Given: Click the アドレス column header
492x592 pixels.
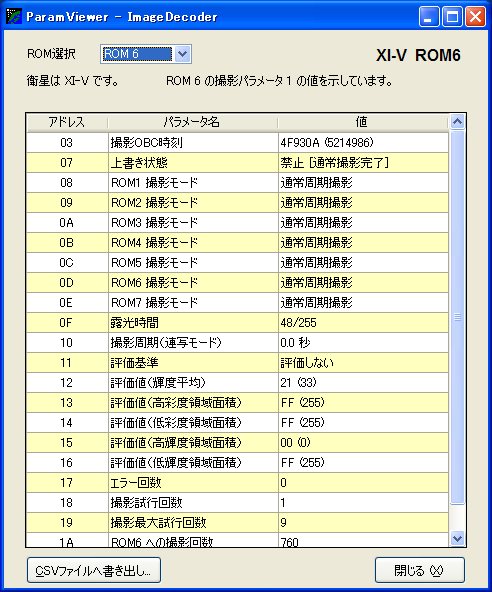Looking at the screenshot, I should [67, 122].
